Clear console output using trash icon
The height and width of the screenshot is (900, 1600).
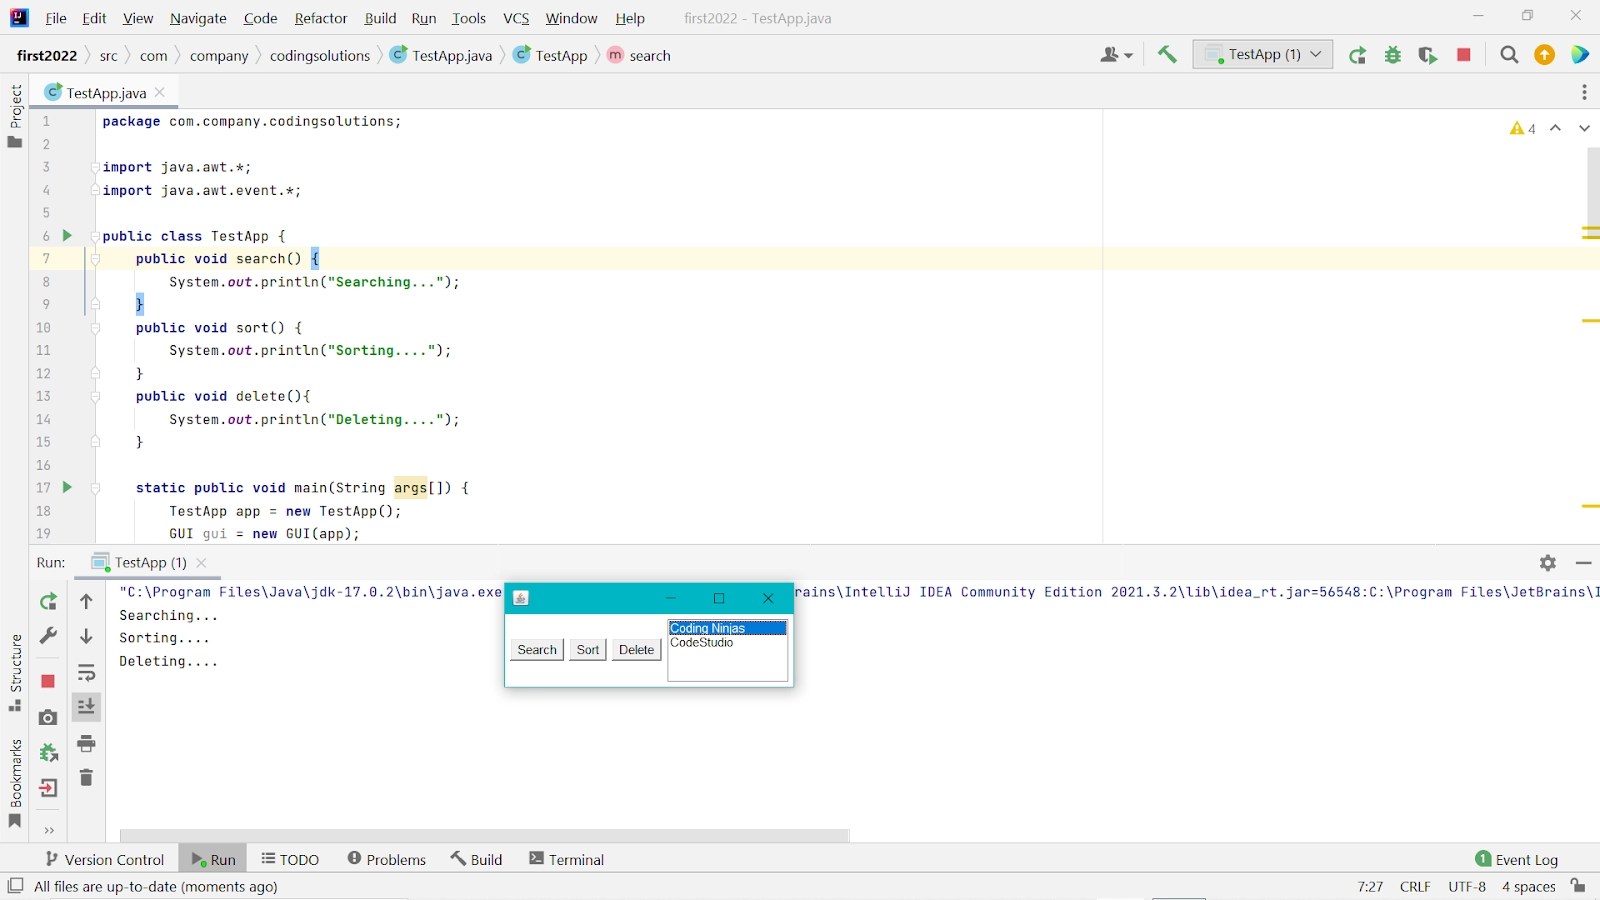[x=86, y=778]
